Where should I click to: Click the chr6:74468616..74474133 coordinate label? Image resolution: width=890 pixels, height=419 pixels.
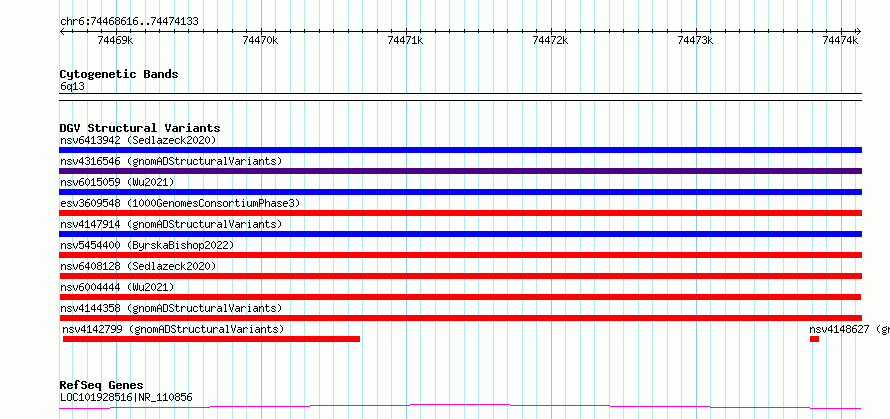129,22
